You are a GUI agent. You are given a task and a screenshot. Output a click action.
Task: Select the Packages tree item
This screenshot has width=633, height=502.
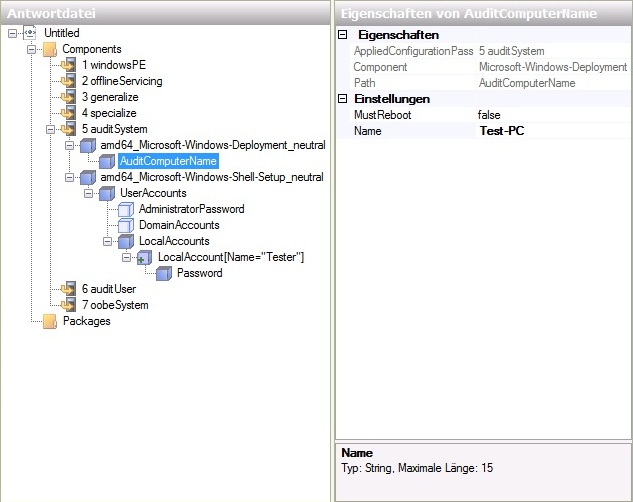87,321
